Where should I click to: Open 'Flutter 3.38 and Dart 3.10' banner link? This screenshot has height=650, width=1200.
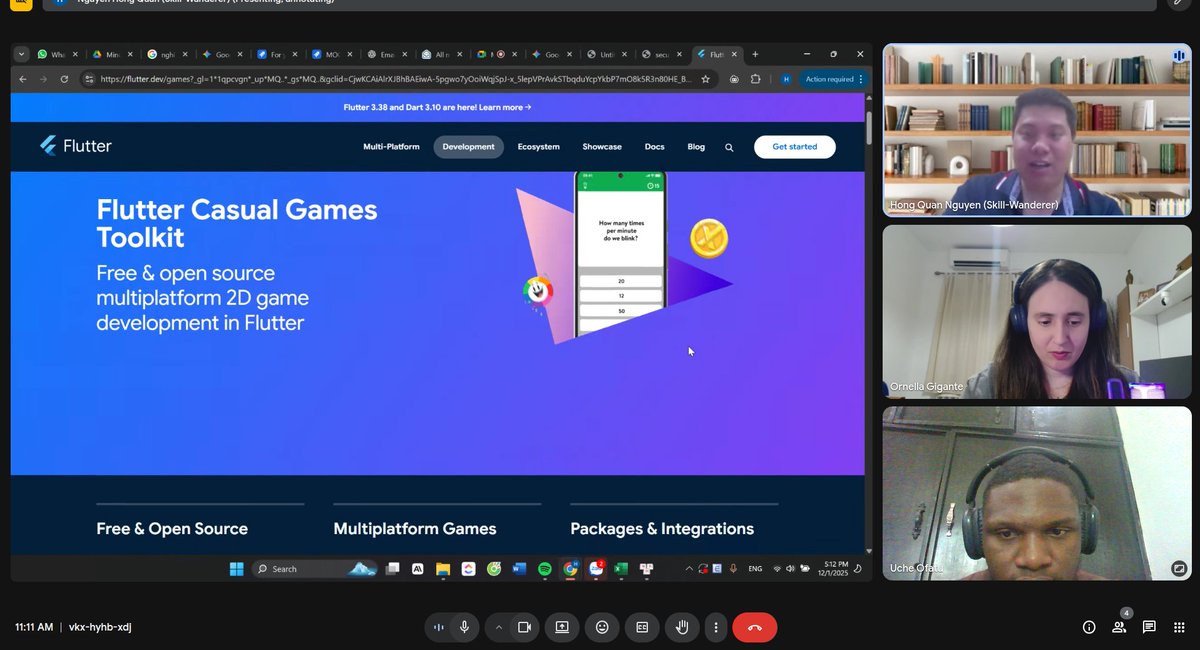click(437, 107)
